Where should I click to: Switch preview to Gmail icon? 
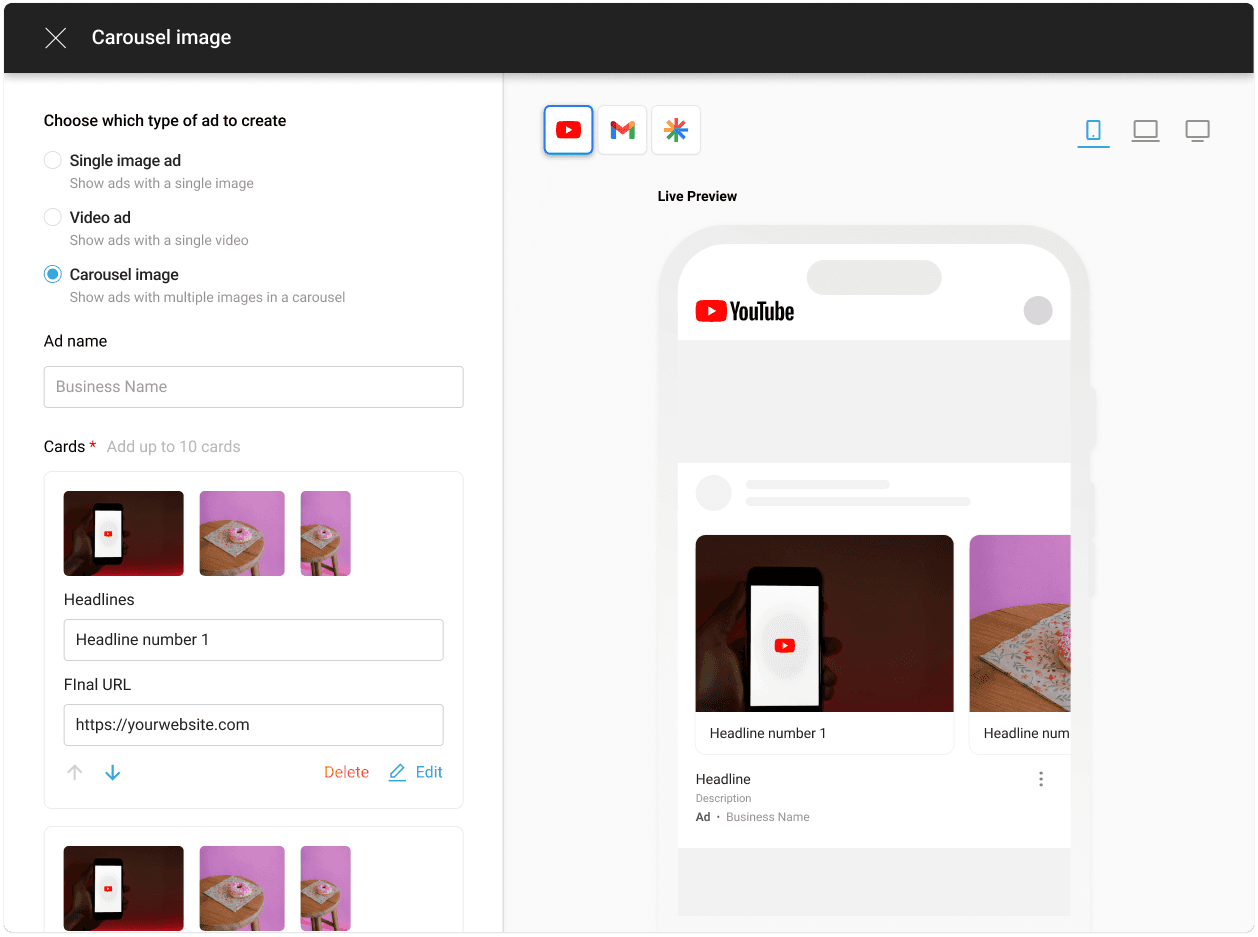tap(622, 130)
